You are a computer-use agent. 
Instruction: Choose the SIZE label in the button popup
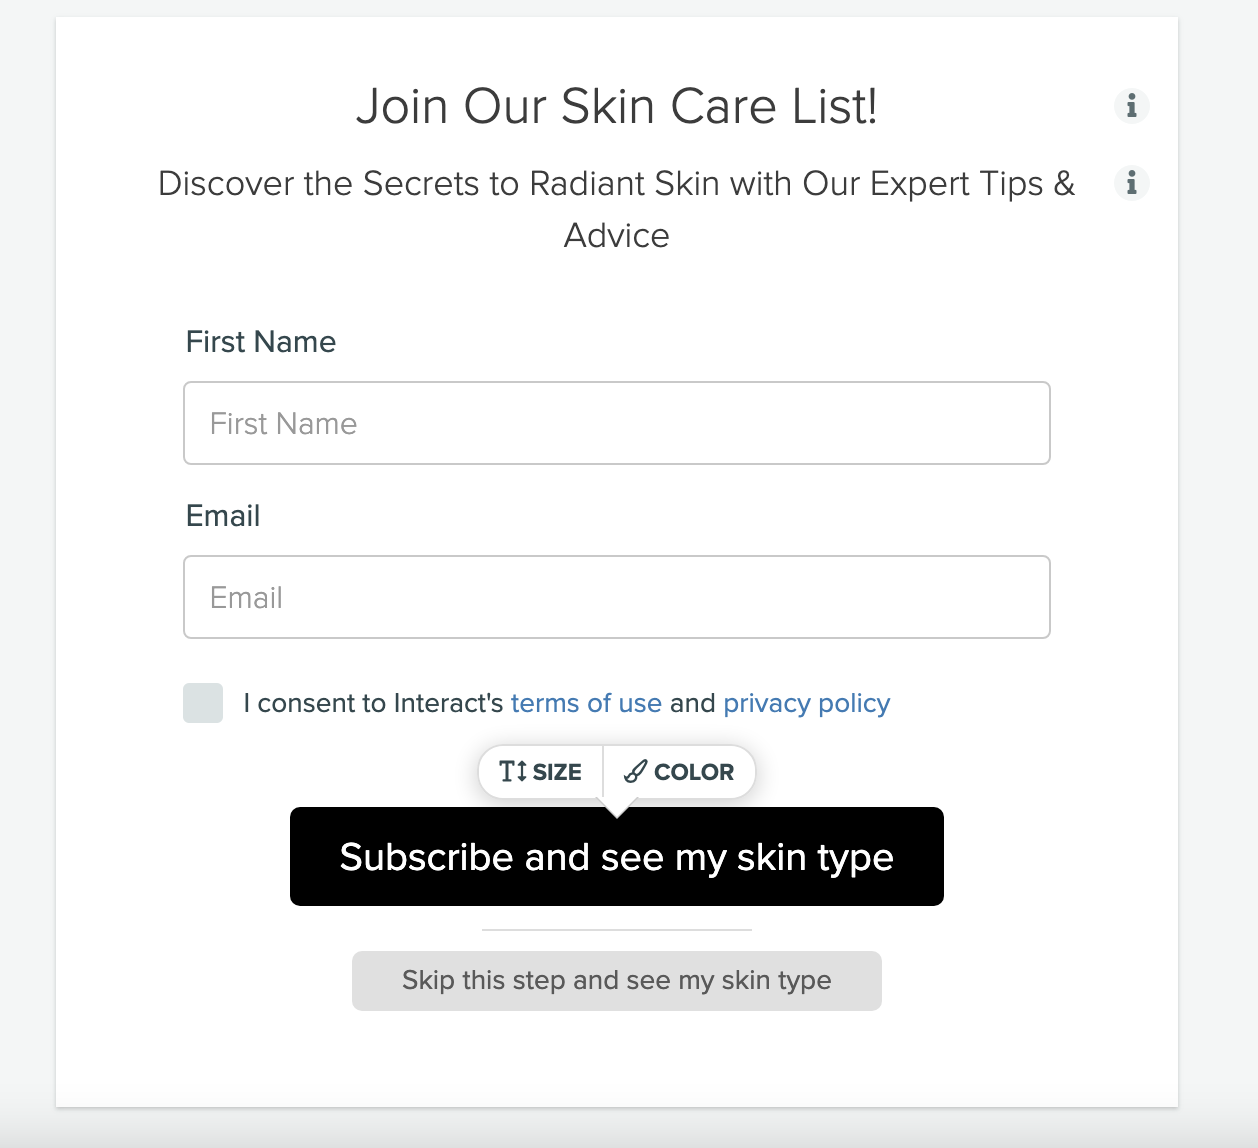557,772
